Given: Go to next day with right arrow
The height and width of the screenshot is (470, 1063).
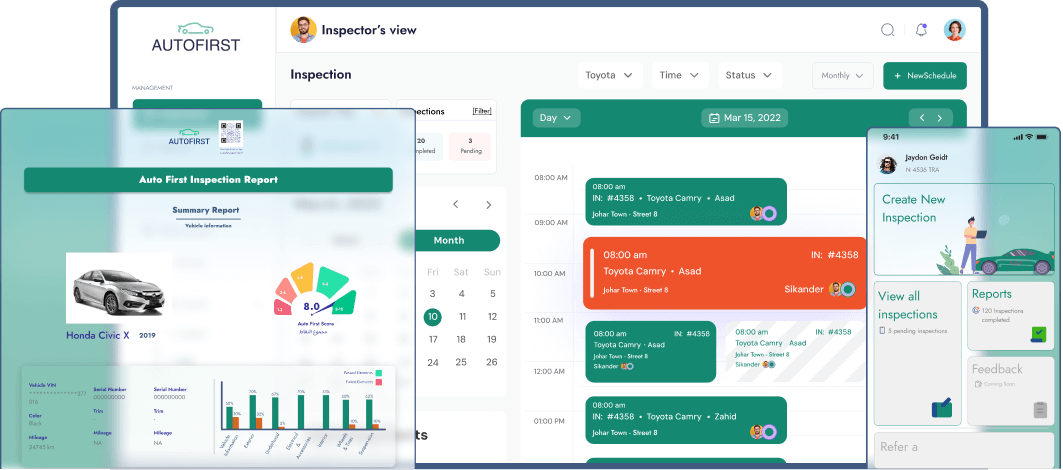Looking at the screenshot, I should point(940,118).
